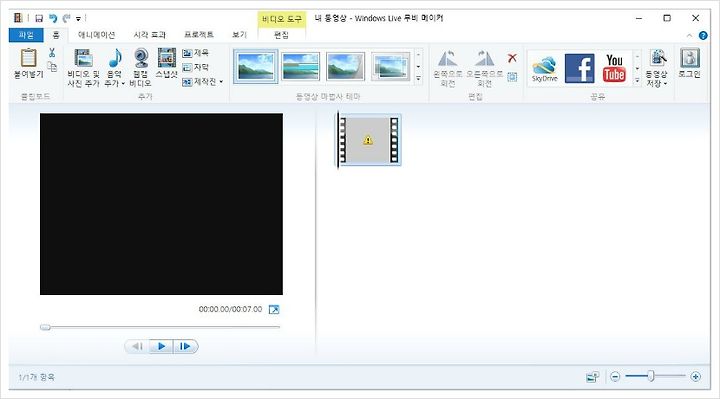Select the second AutoMovie theme thumbnail
Screen dimensions: 720x399
(300, 67)
